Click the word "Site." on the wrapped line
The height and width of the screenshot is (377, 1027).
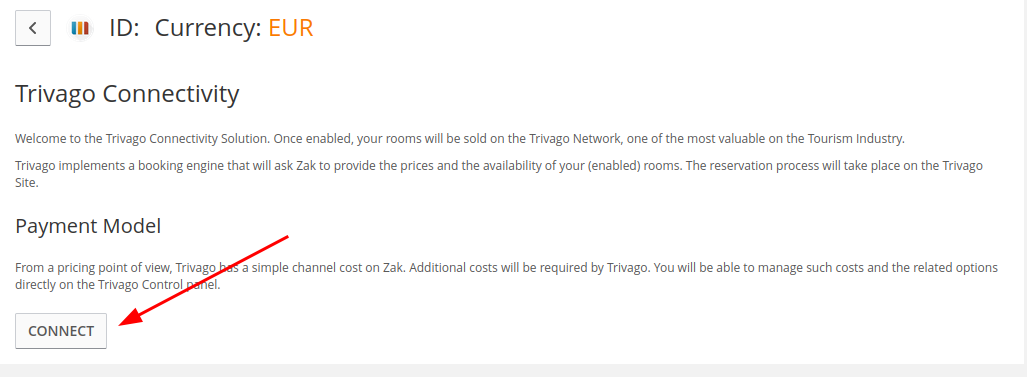(27, 184)
